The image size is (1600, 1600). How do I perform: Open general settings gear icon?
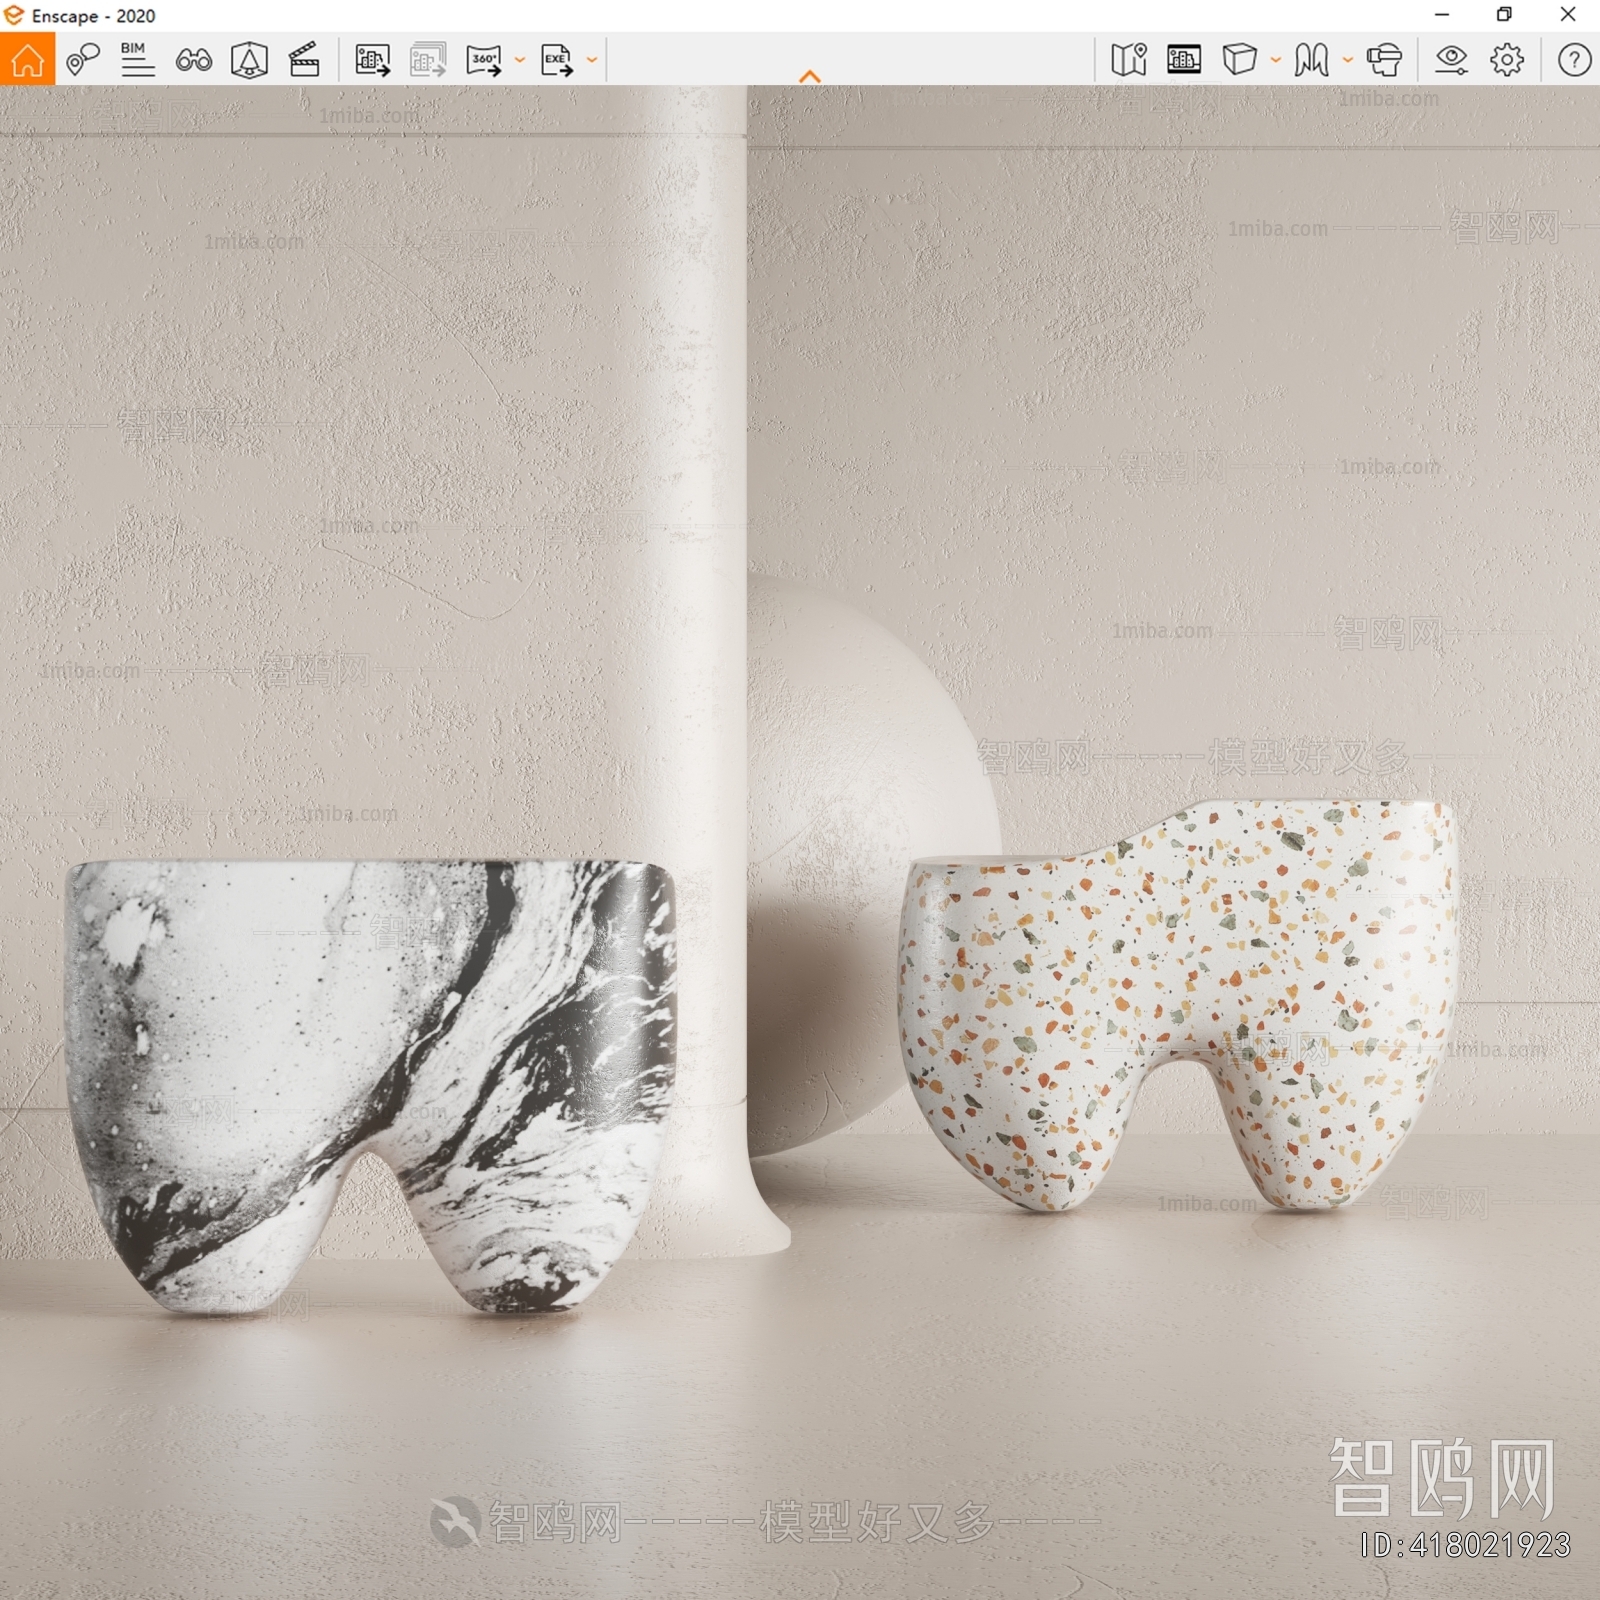[1507, 60]
